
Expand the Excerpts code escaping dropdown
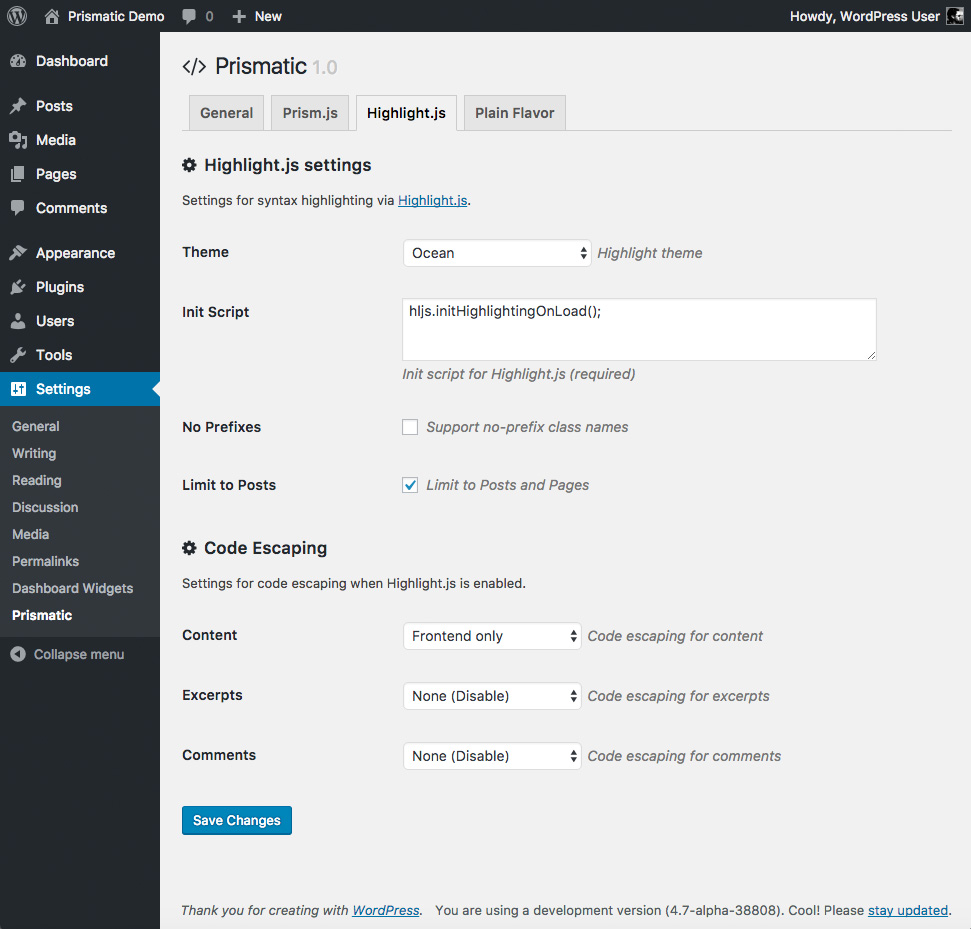(491, 696)
